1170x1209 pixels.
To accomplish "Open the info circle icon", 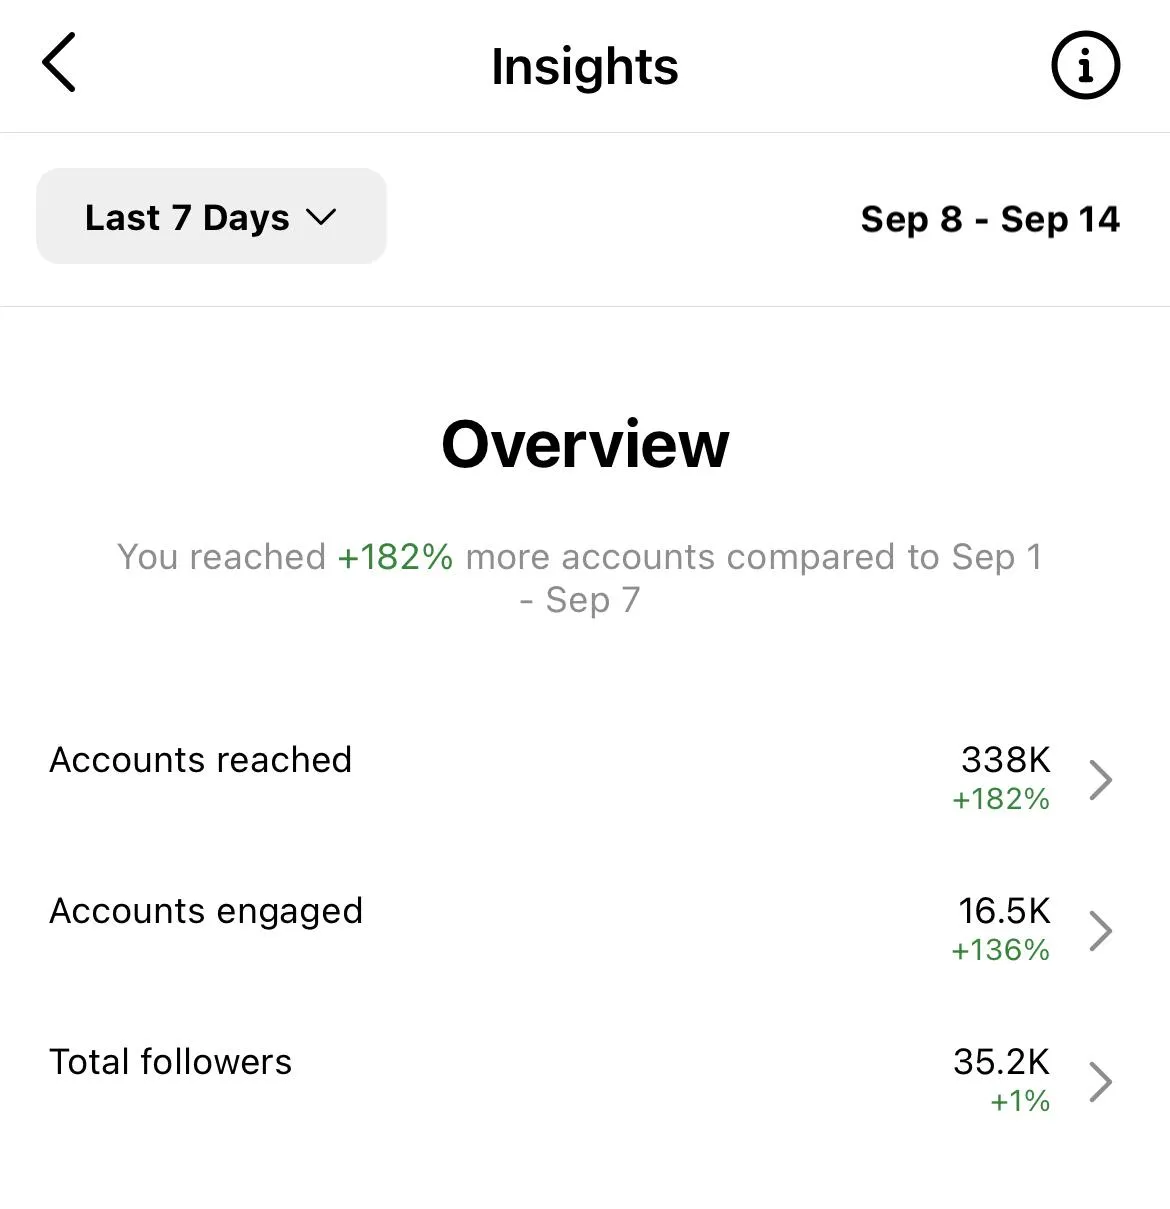I will tap(1085, 66).
